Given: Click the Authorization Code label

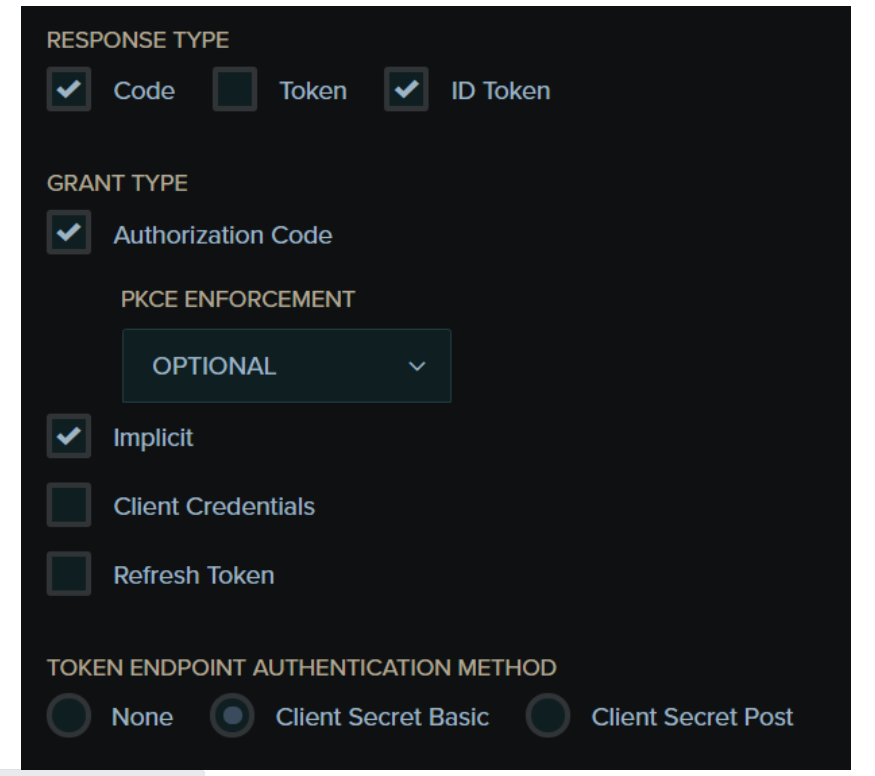Looking at the screenshot, I should point(223,237).
